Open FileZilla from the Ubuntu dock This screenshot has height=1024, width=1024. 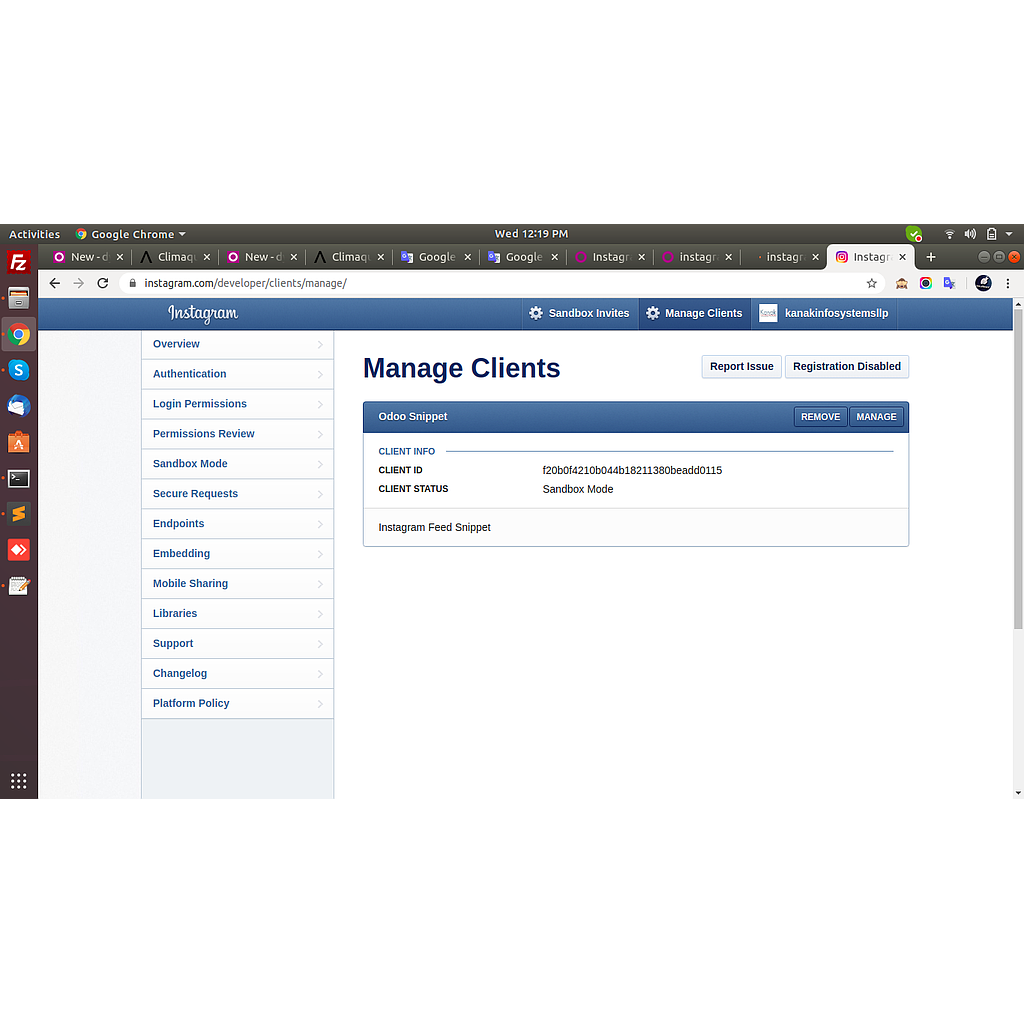(x=18, y=263)
